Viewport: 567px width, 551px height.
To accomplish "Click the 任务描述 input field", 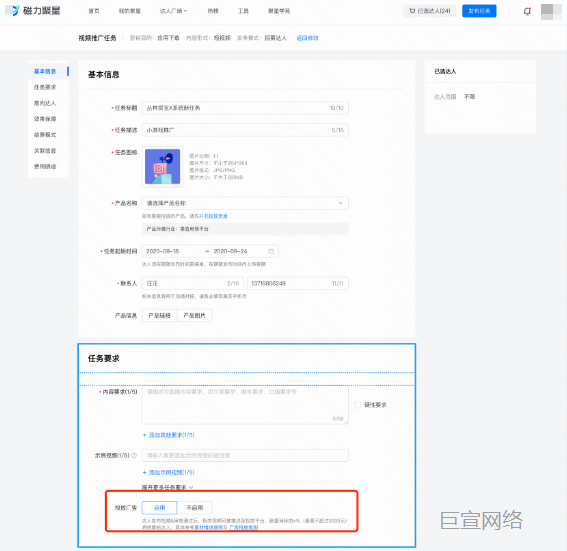I will pos(245,130).
